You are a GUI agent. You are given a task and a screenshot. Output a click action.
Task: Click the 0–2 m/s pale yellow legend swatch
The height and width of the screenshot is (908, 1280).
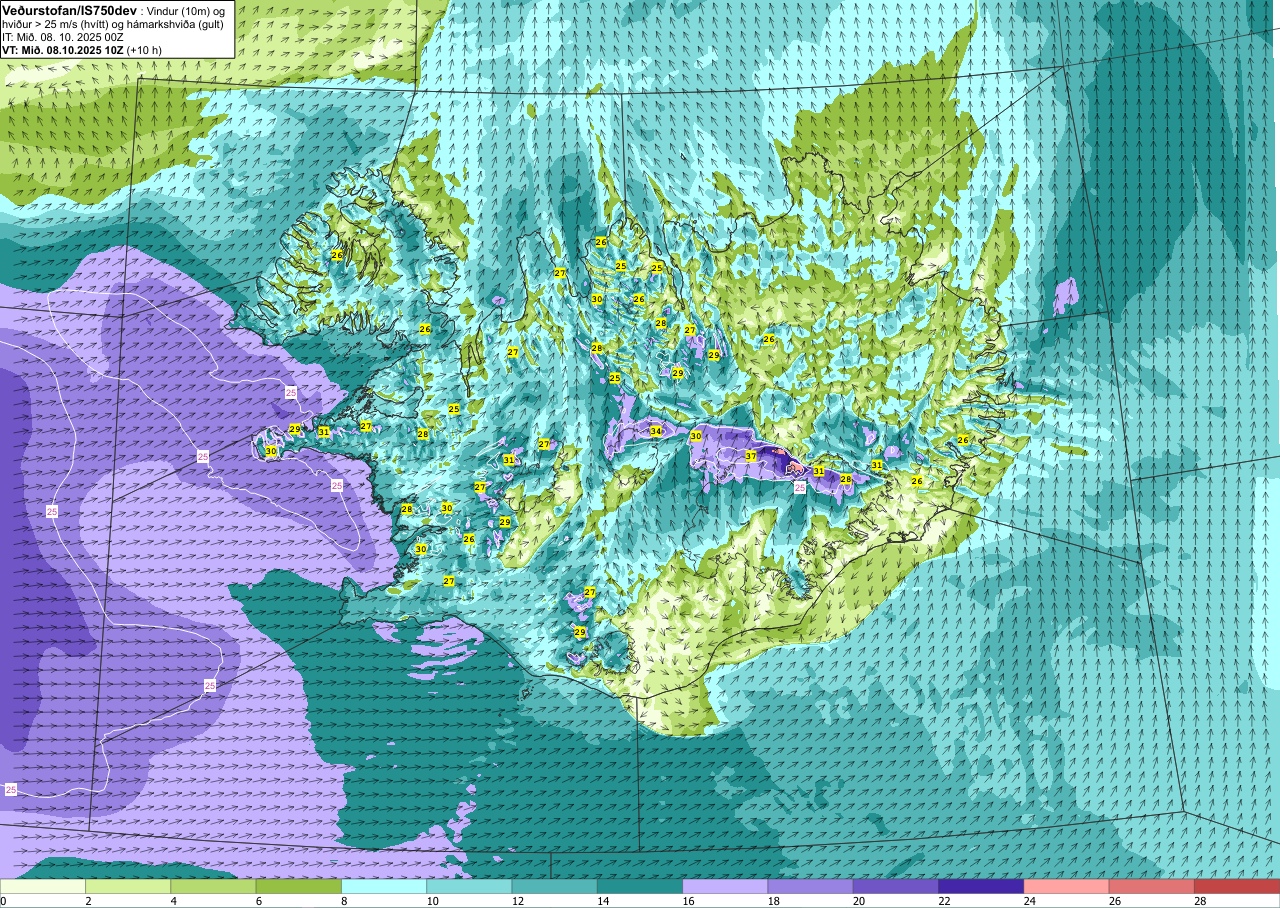tap(43, 886)
